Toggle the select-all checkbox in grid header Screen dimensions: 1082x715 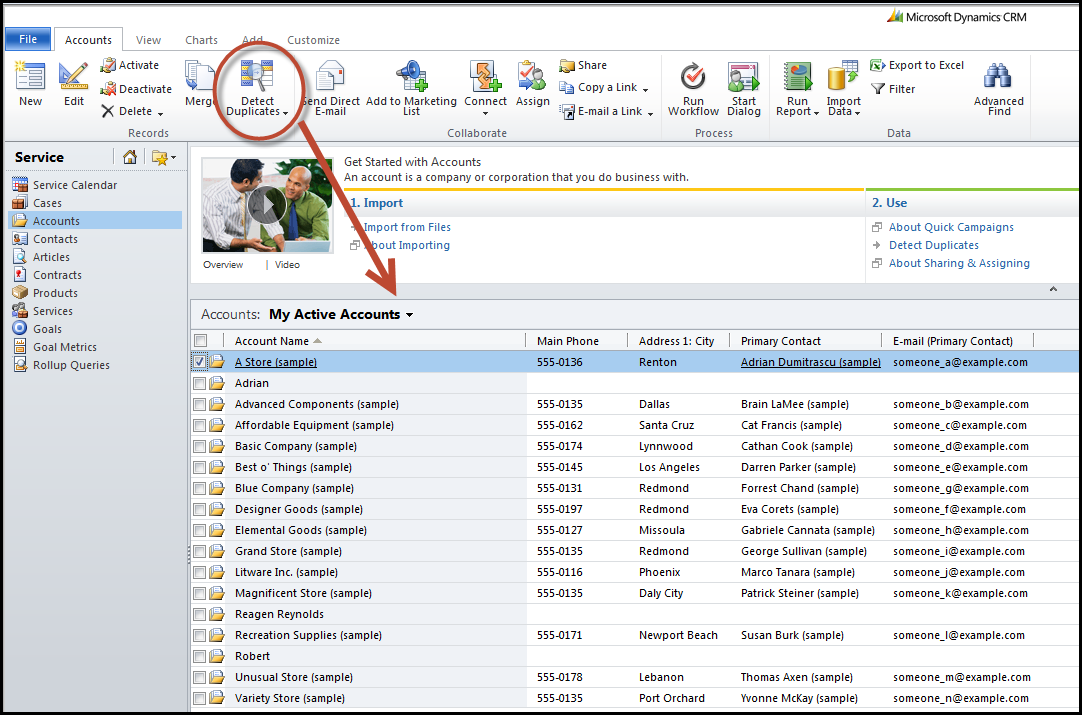[200, 340]
